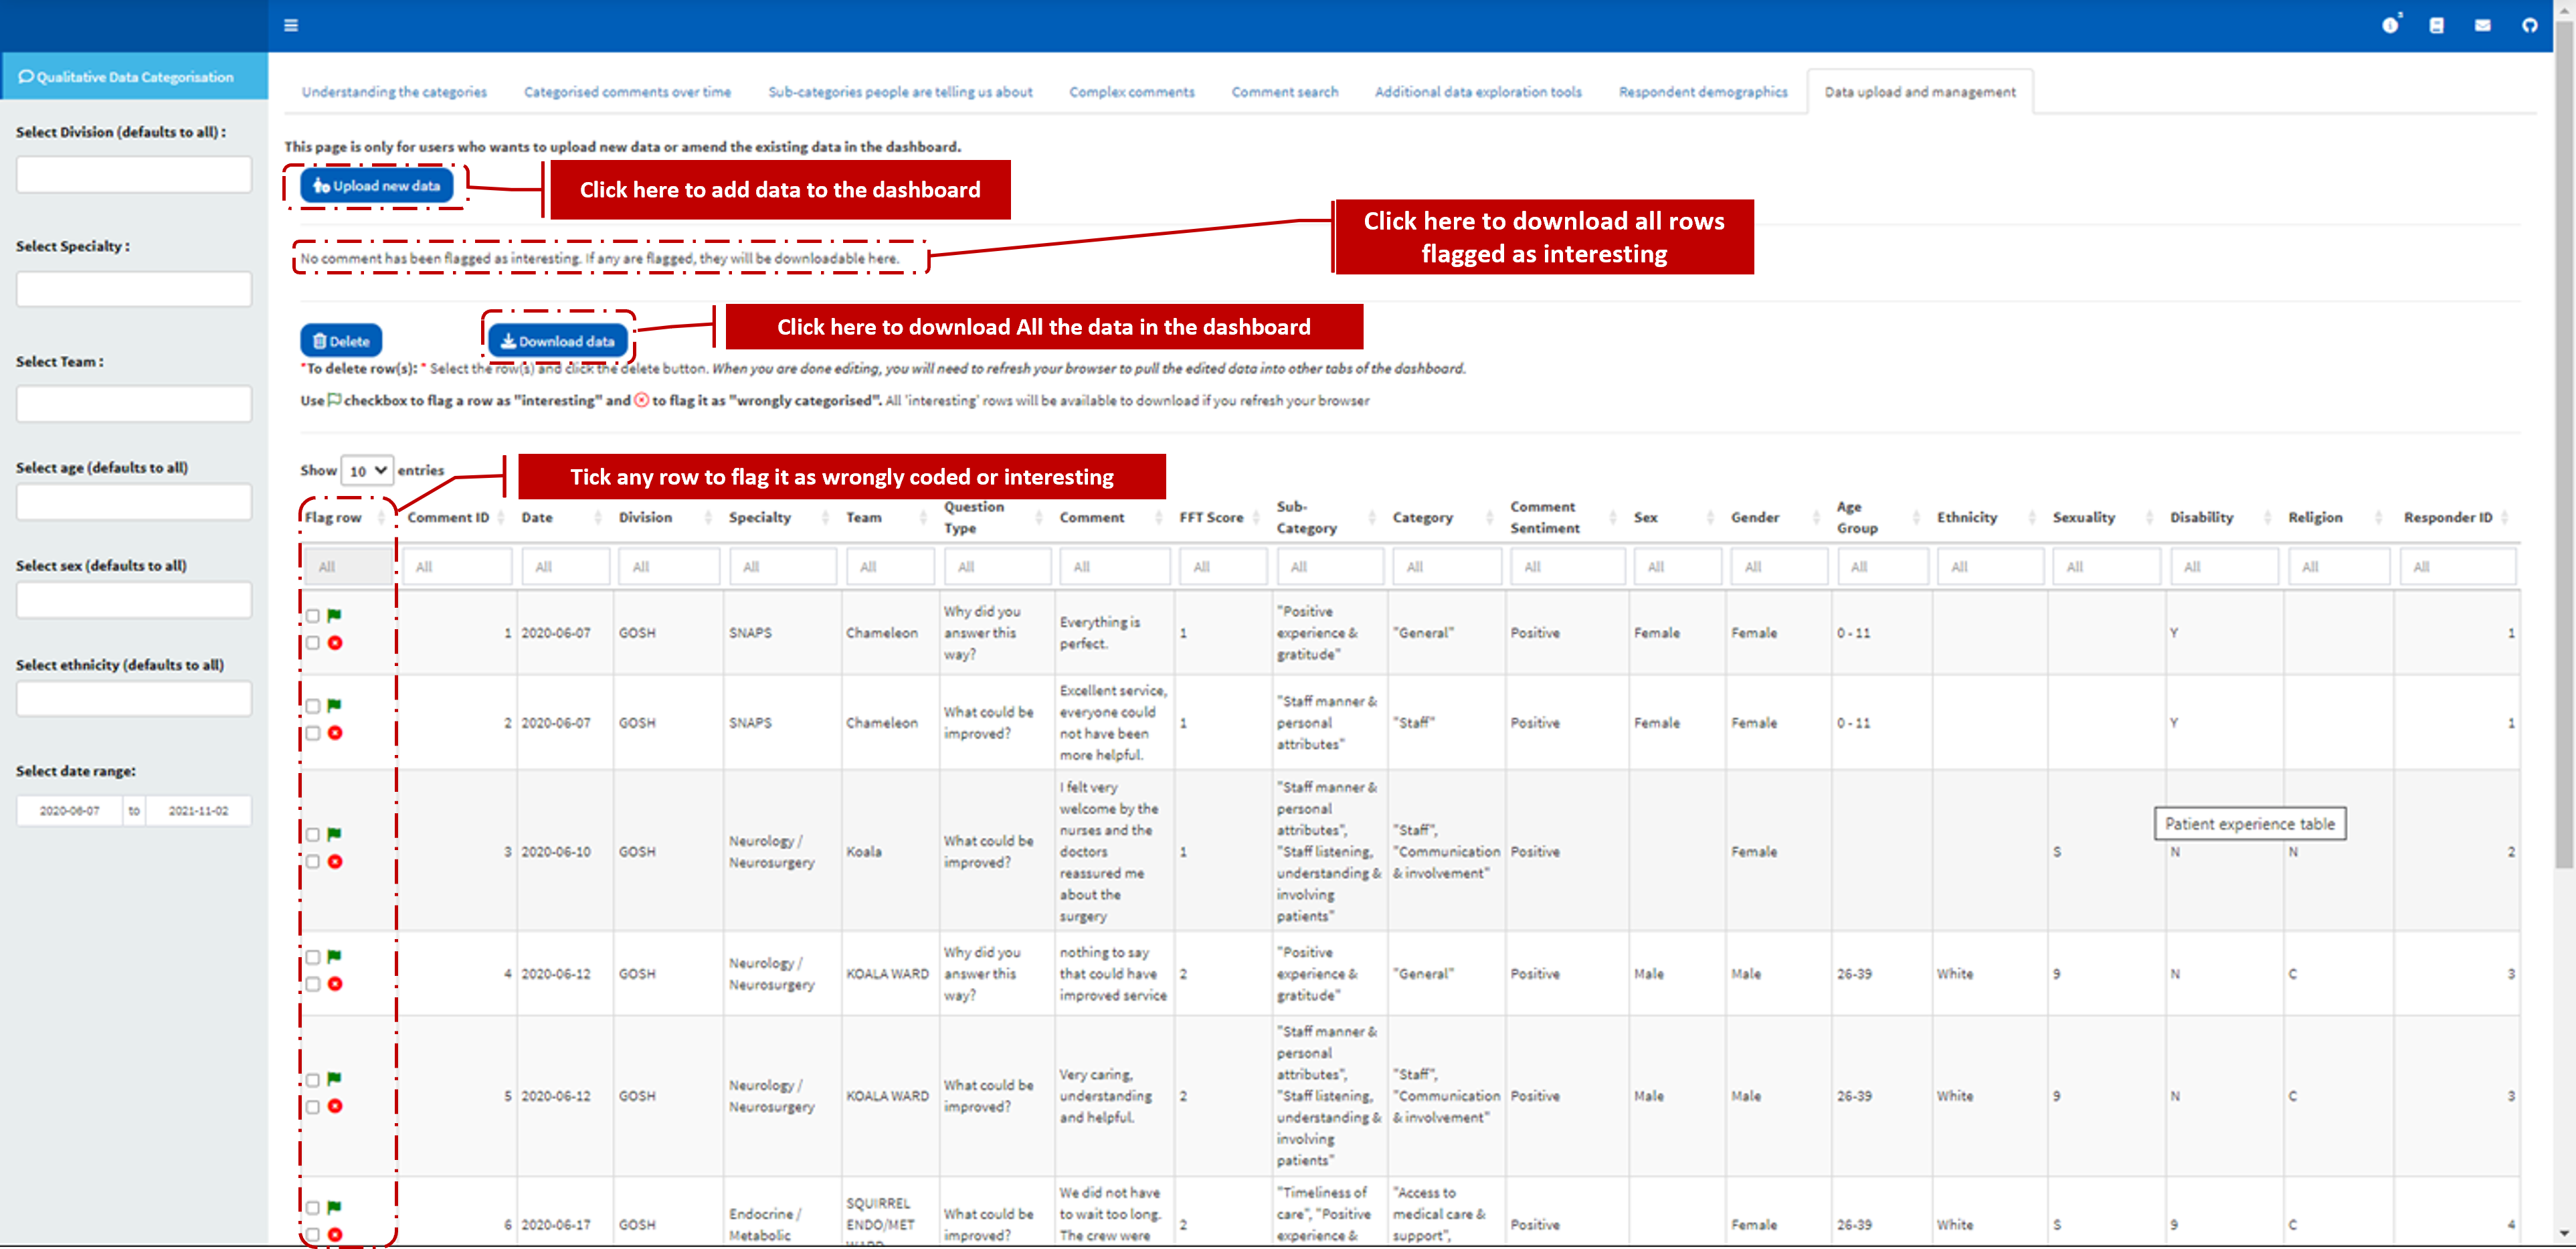Open the documentation book icon
2576x1249 pixels.
pos(2436,25)
